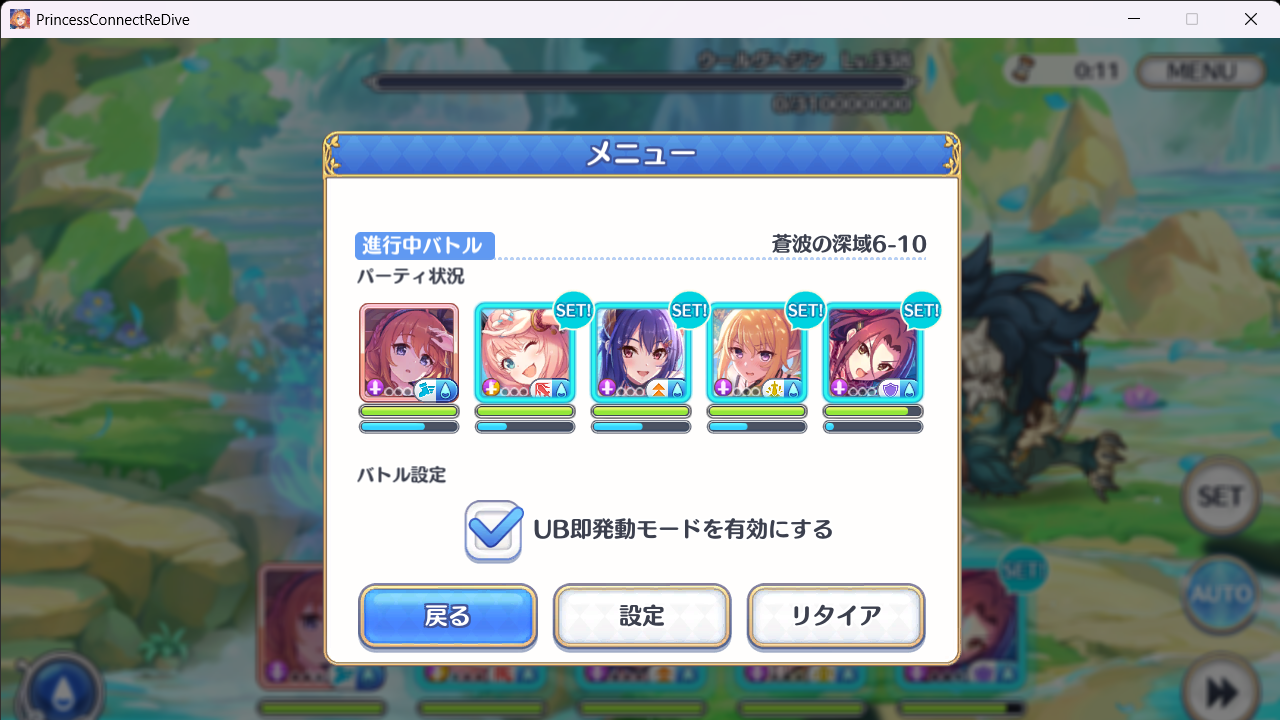Click the blurred MENU button top right
1280x720 pixels.
tap(1201, 72)
